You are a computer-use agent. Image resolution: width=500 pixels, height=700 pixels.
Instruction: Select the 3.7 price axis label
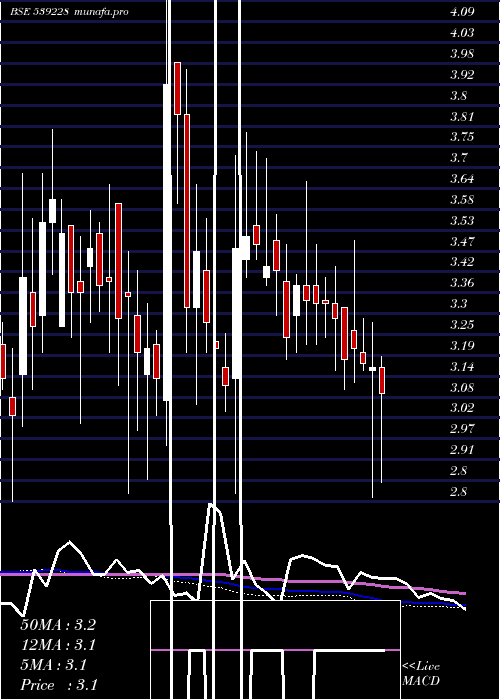[x=459, y=158]
